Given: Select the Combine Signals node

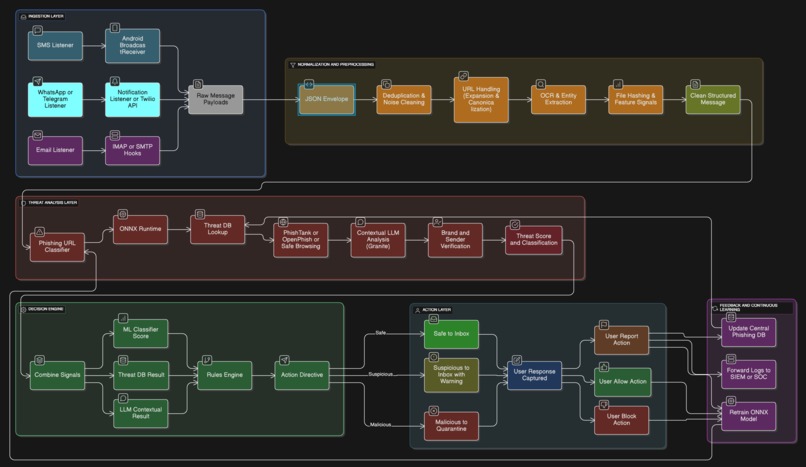Looking at the screenshot, I should point(57,375).
